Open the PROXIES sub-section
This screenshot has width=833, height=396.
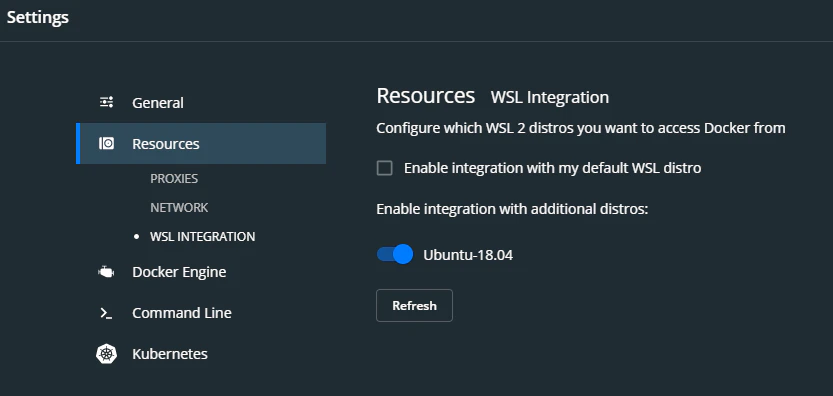click(x=174, y=179)
